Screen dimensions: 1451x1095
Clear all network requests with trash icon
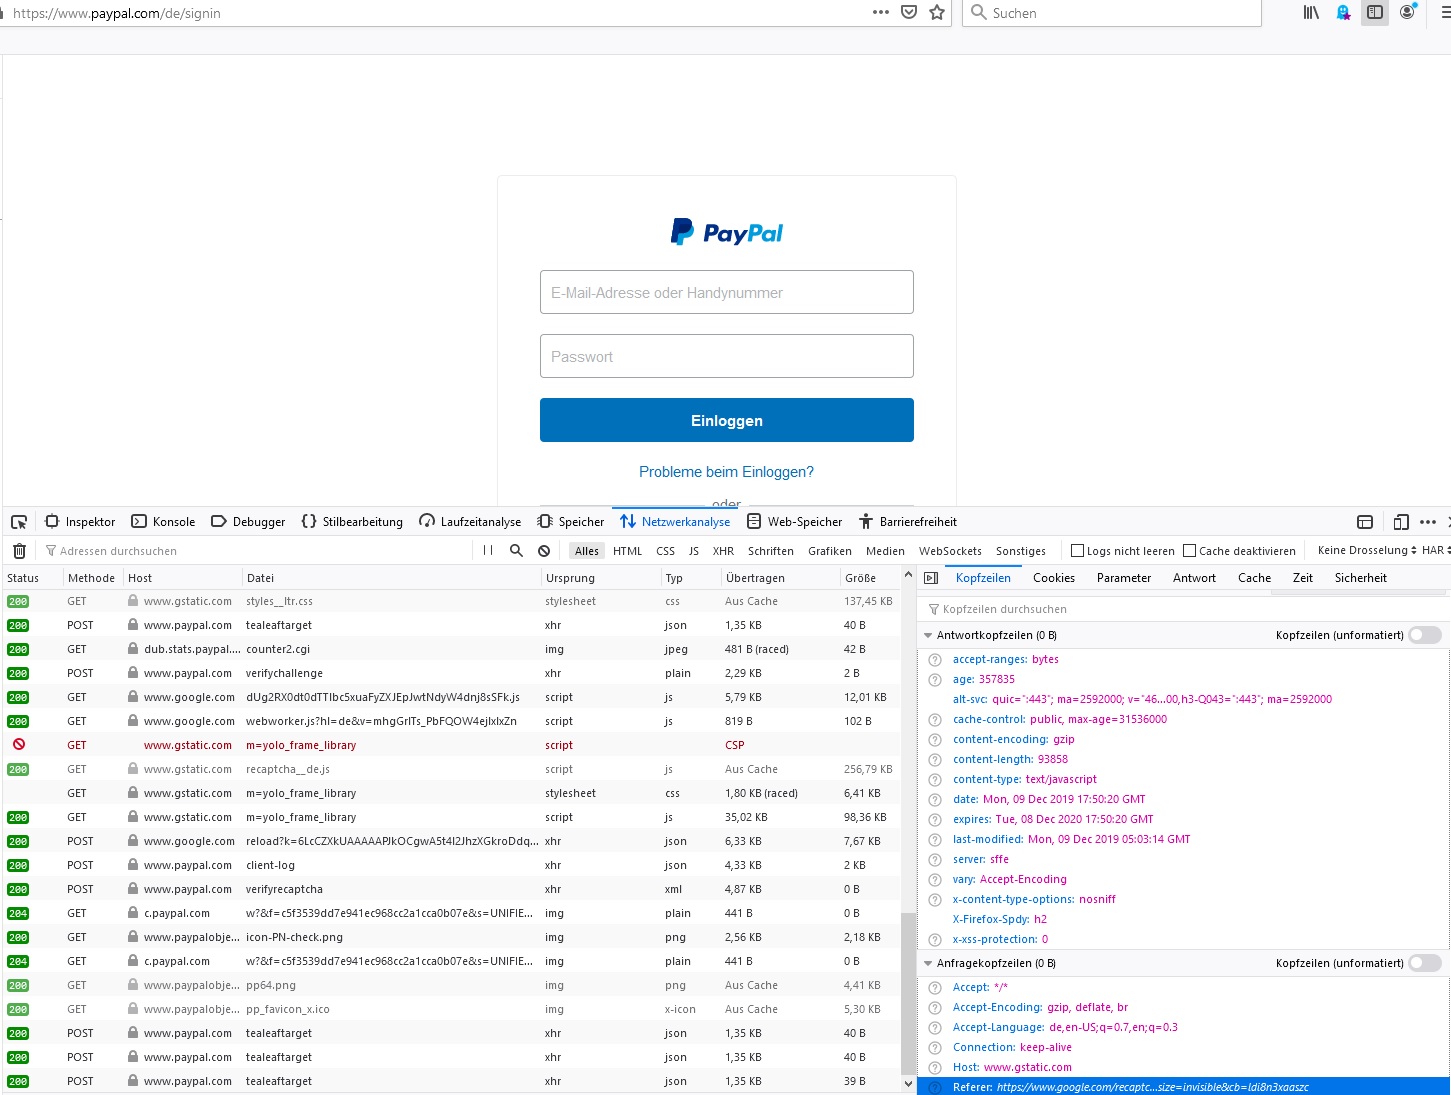18,550
